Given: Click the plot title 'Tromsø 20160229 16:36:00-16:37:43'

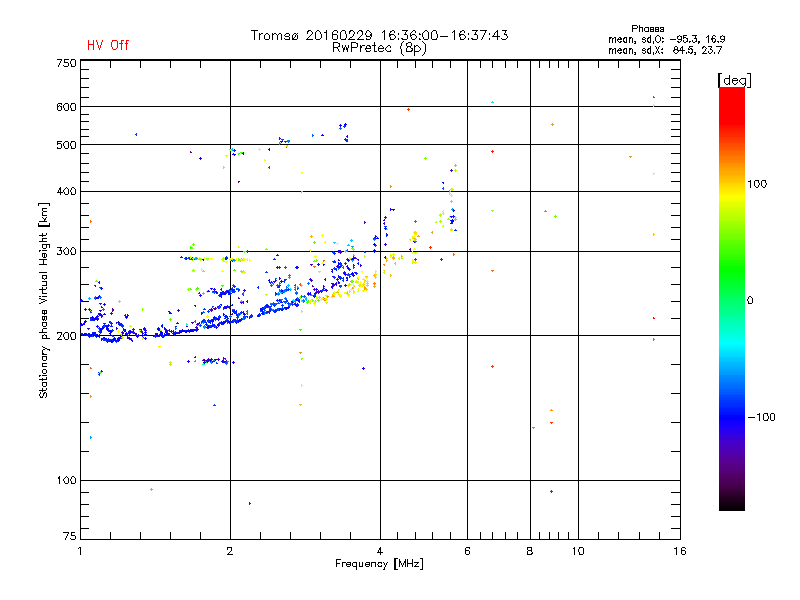Looking at the screenshot, I should (379, 35).
